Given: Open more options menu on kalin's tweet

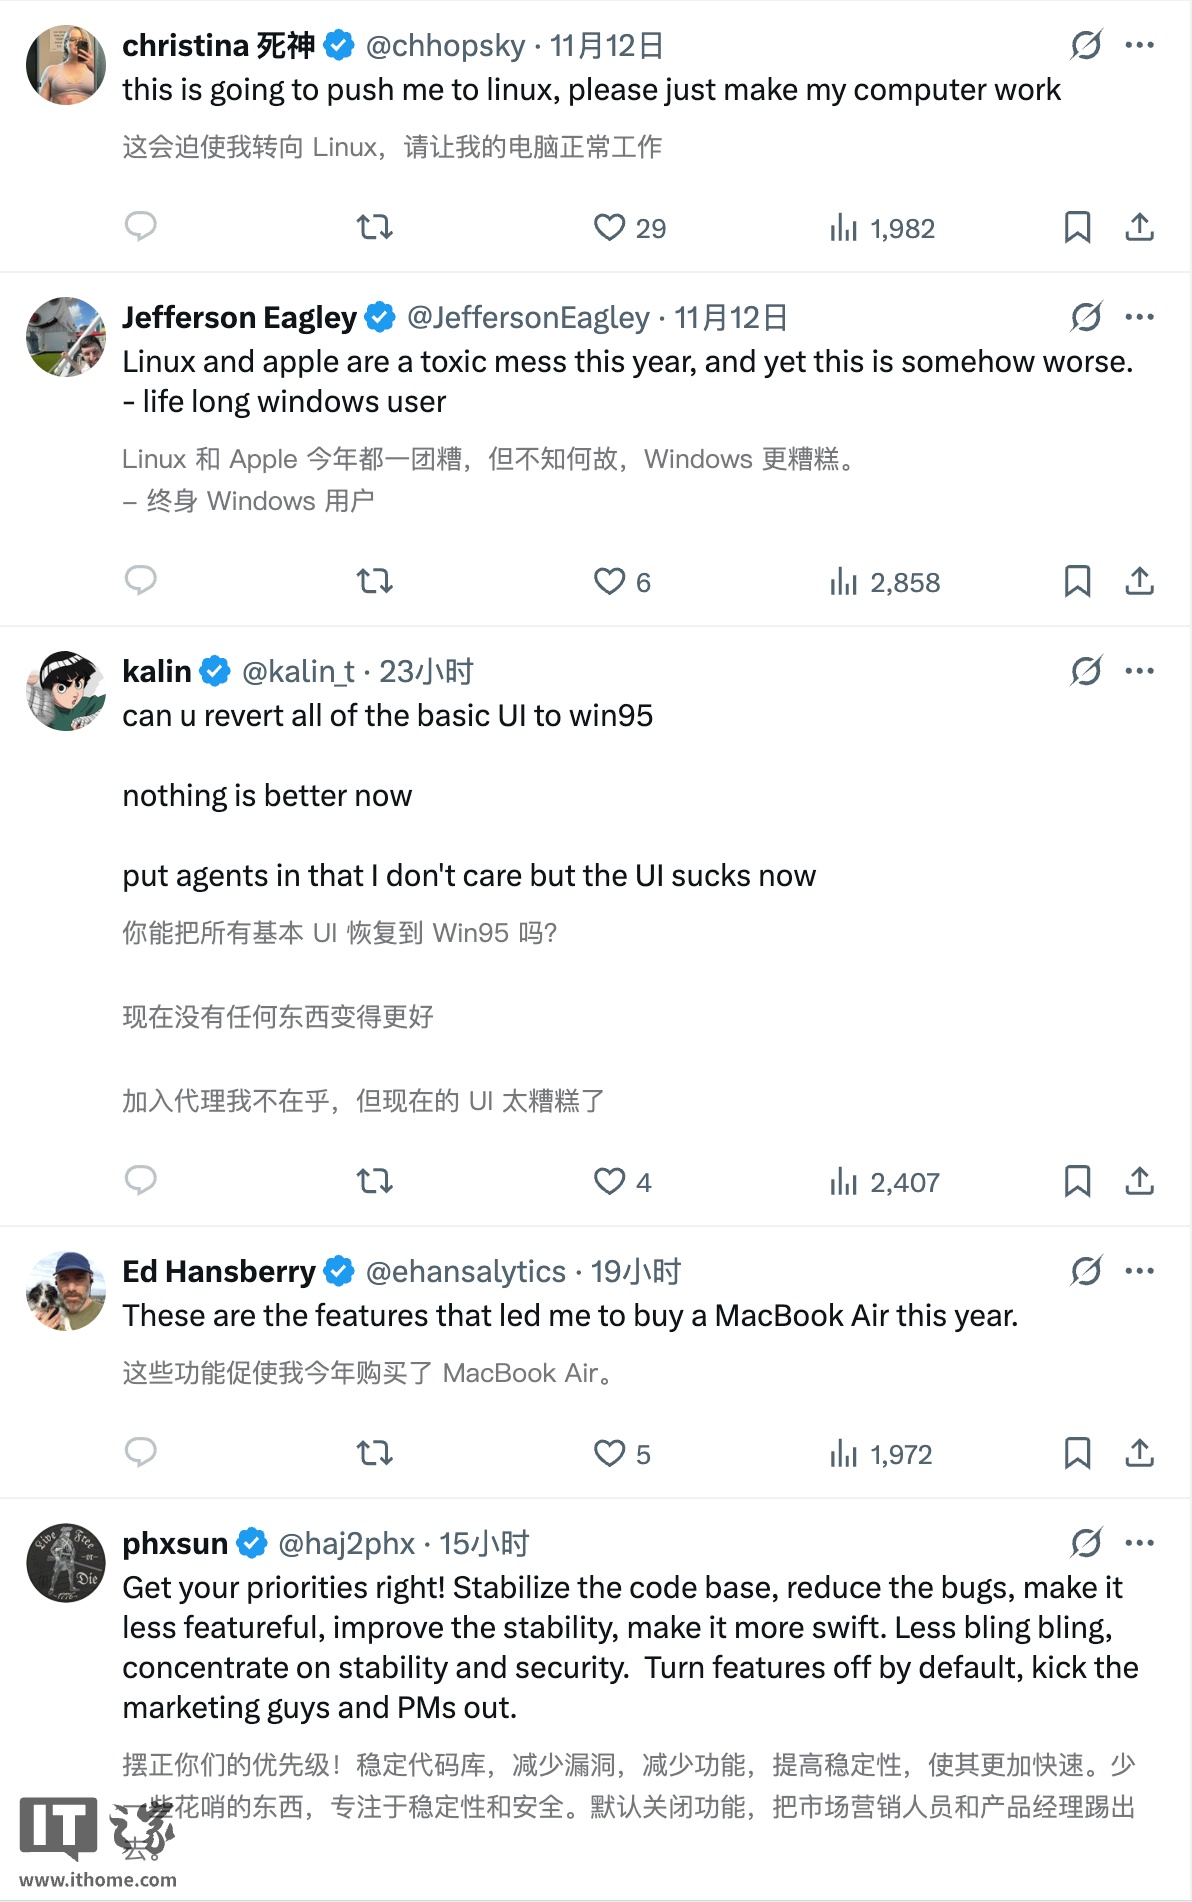Looking at the screenshot, I should pos(1139,670).
